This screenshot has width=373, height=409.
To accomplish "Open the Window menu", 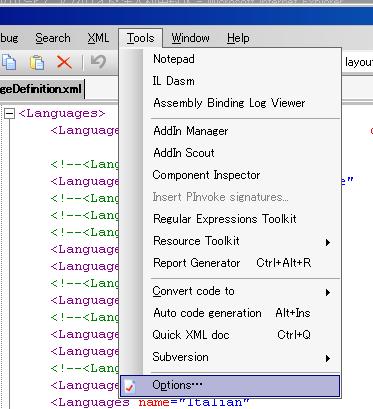I will [191, 38].
